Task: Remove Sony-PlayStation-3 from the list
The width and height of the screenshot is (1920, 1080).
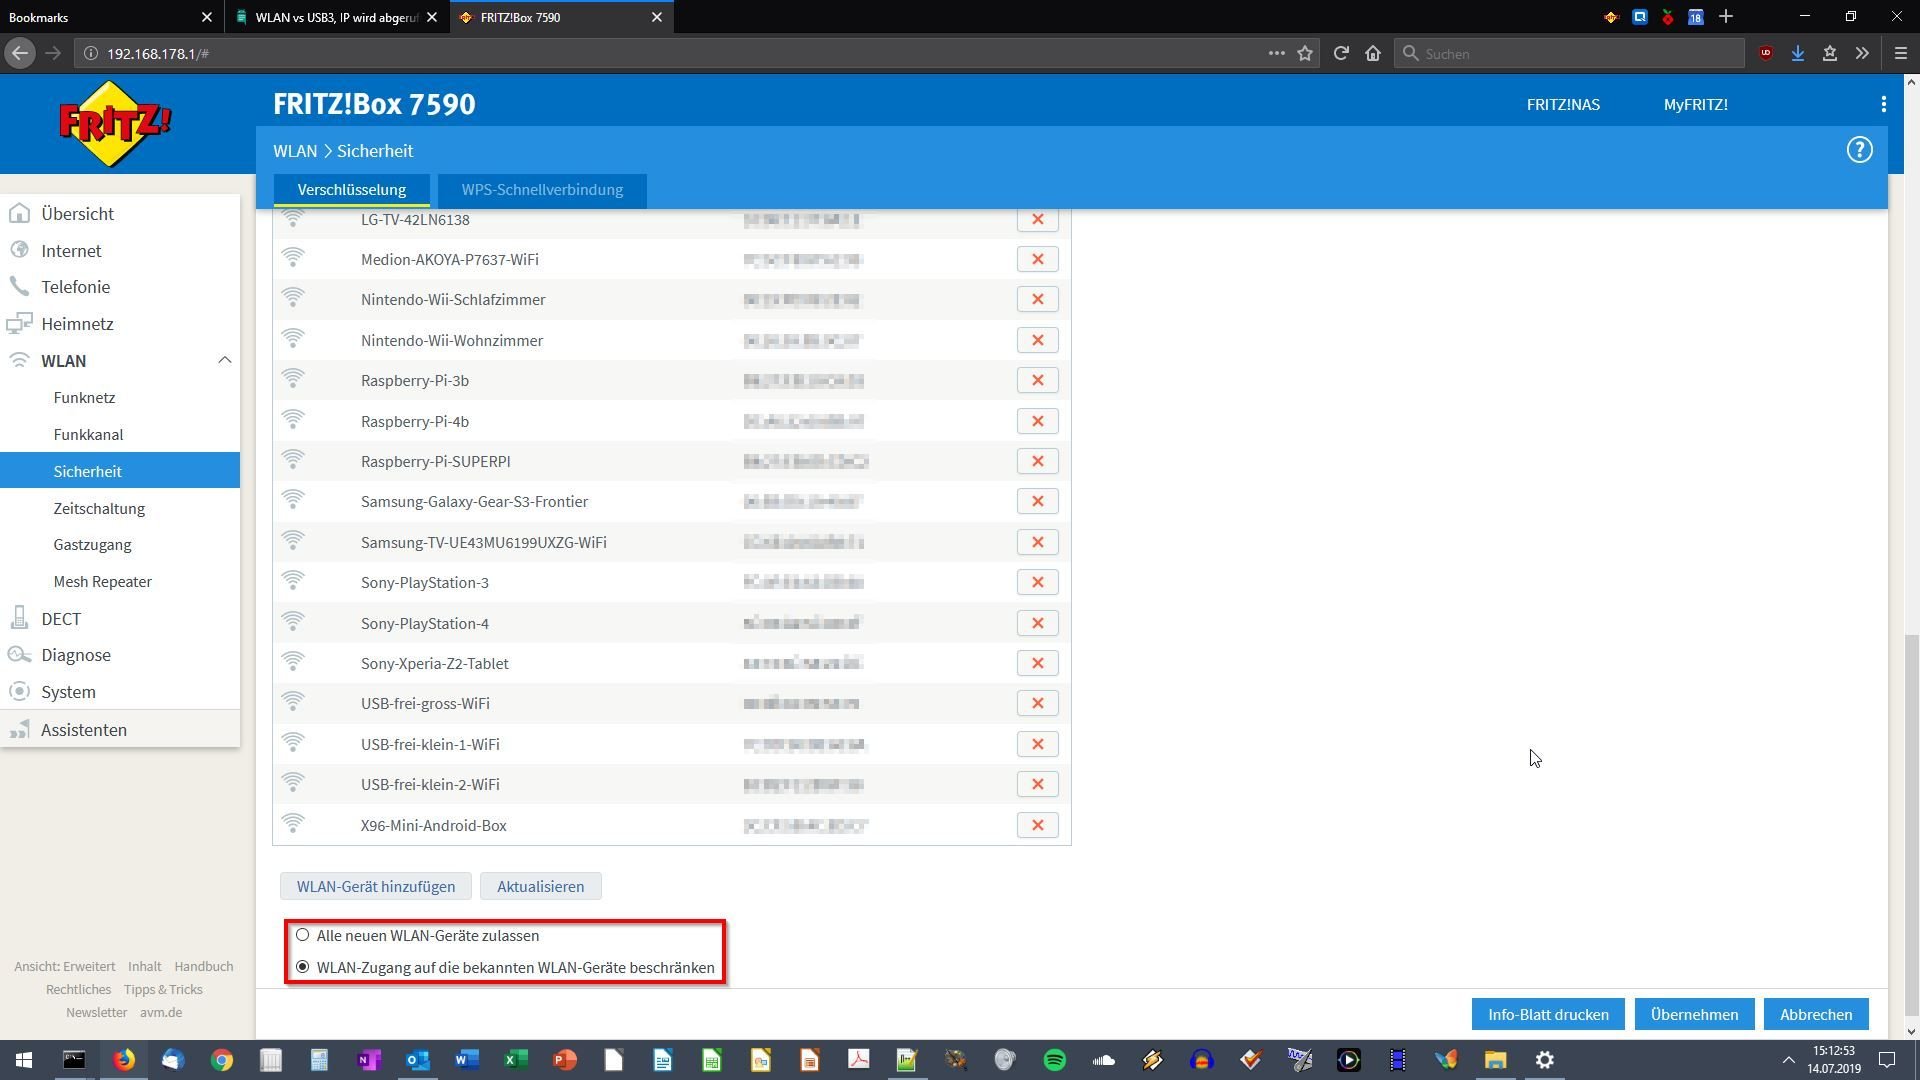Action: [x=1037, y=582]
